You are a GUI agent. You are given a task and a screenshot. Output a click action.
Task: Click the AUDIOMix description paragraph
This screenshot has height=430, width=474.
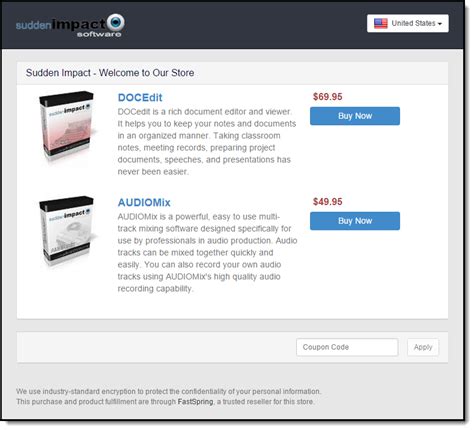[x=207, y=253]
